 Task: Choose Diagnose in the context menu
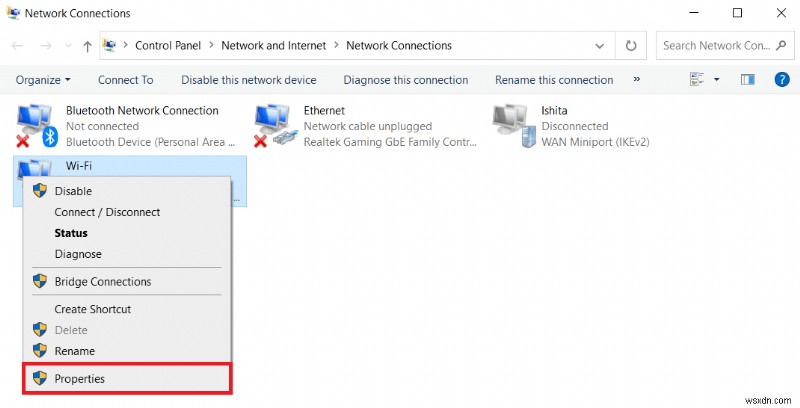point(127,254)
